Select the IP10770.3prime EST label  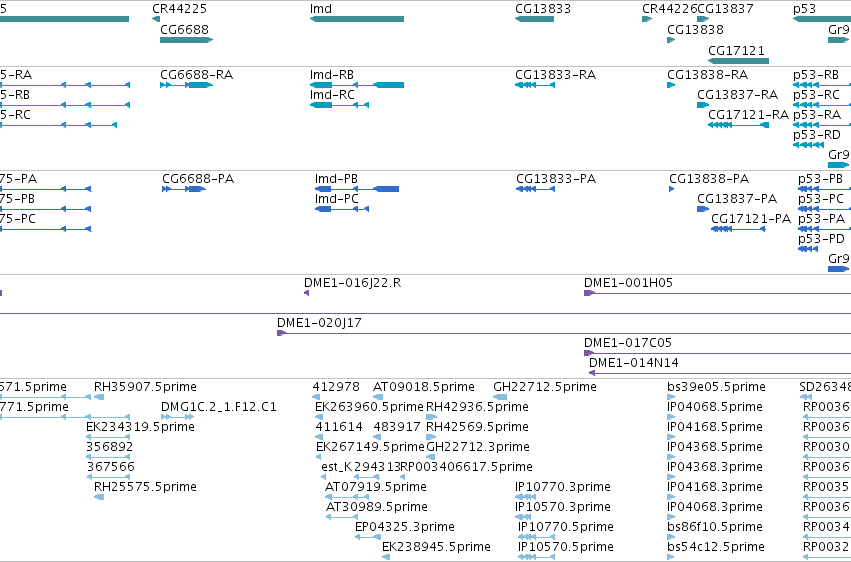click(x=563, y=487)
